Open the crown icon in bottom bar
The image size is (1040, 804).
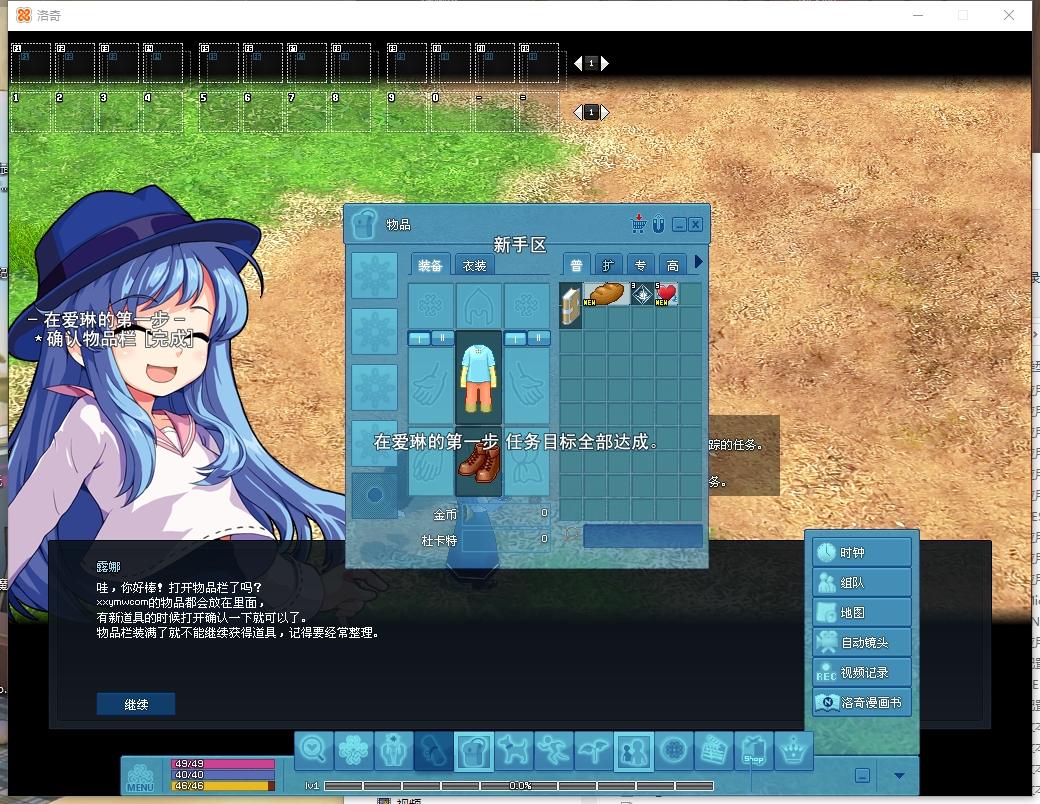(x=794, y=751)
